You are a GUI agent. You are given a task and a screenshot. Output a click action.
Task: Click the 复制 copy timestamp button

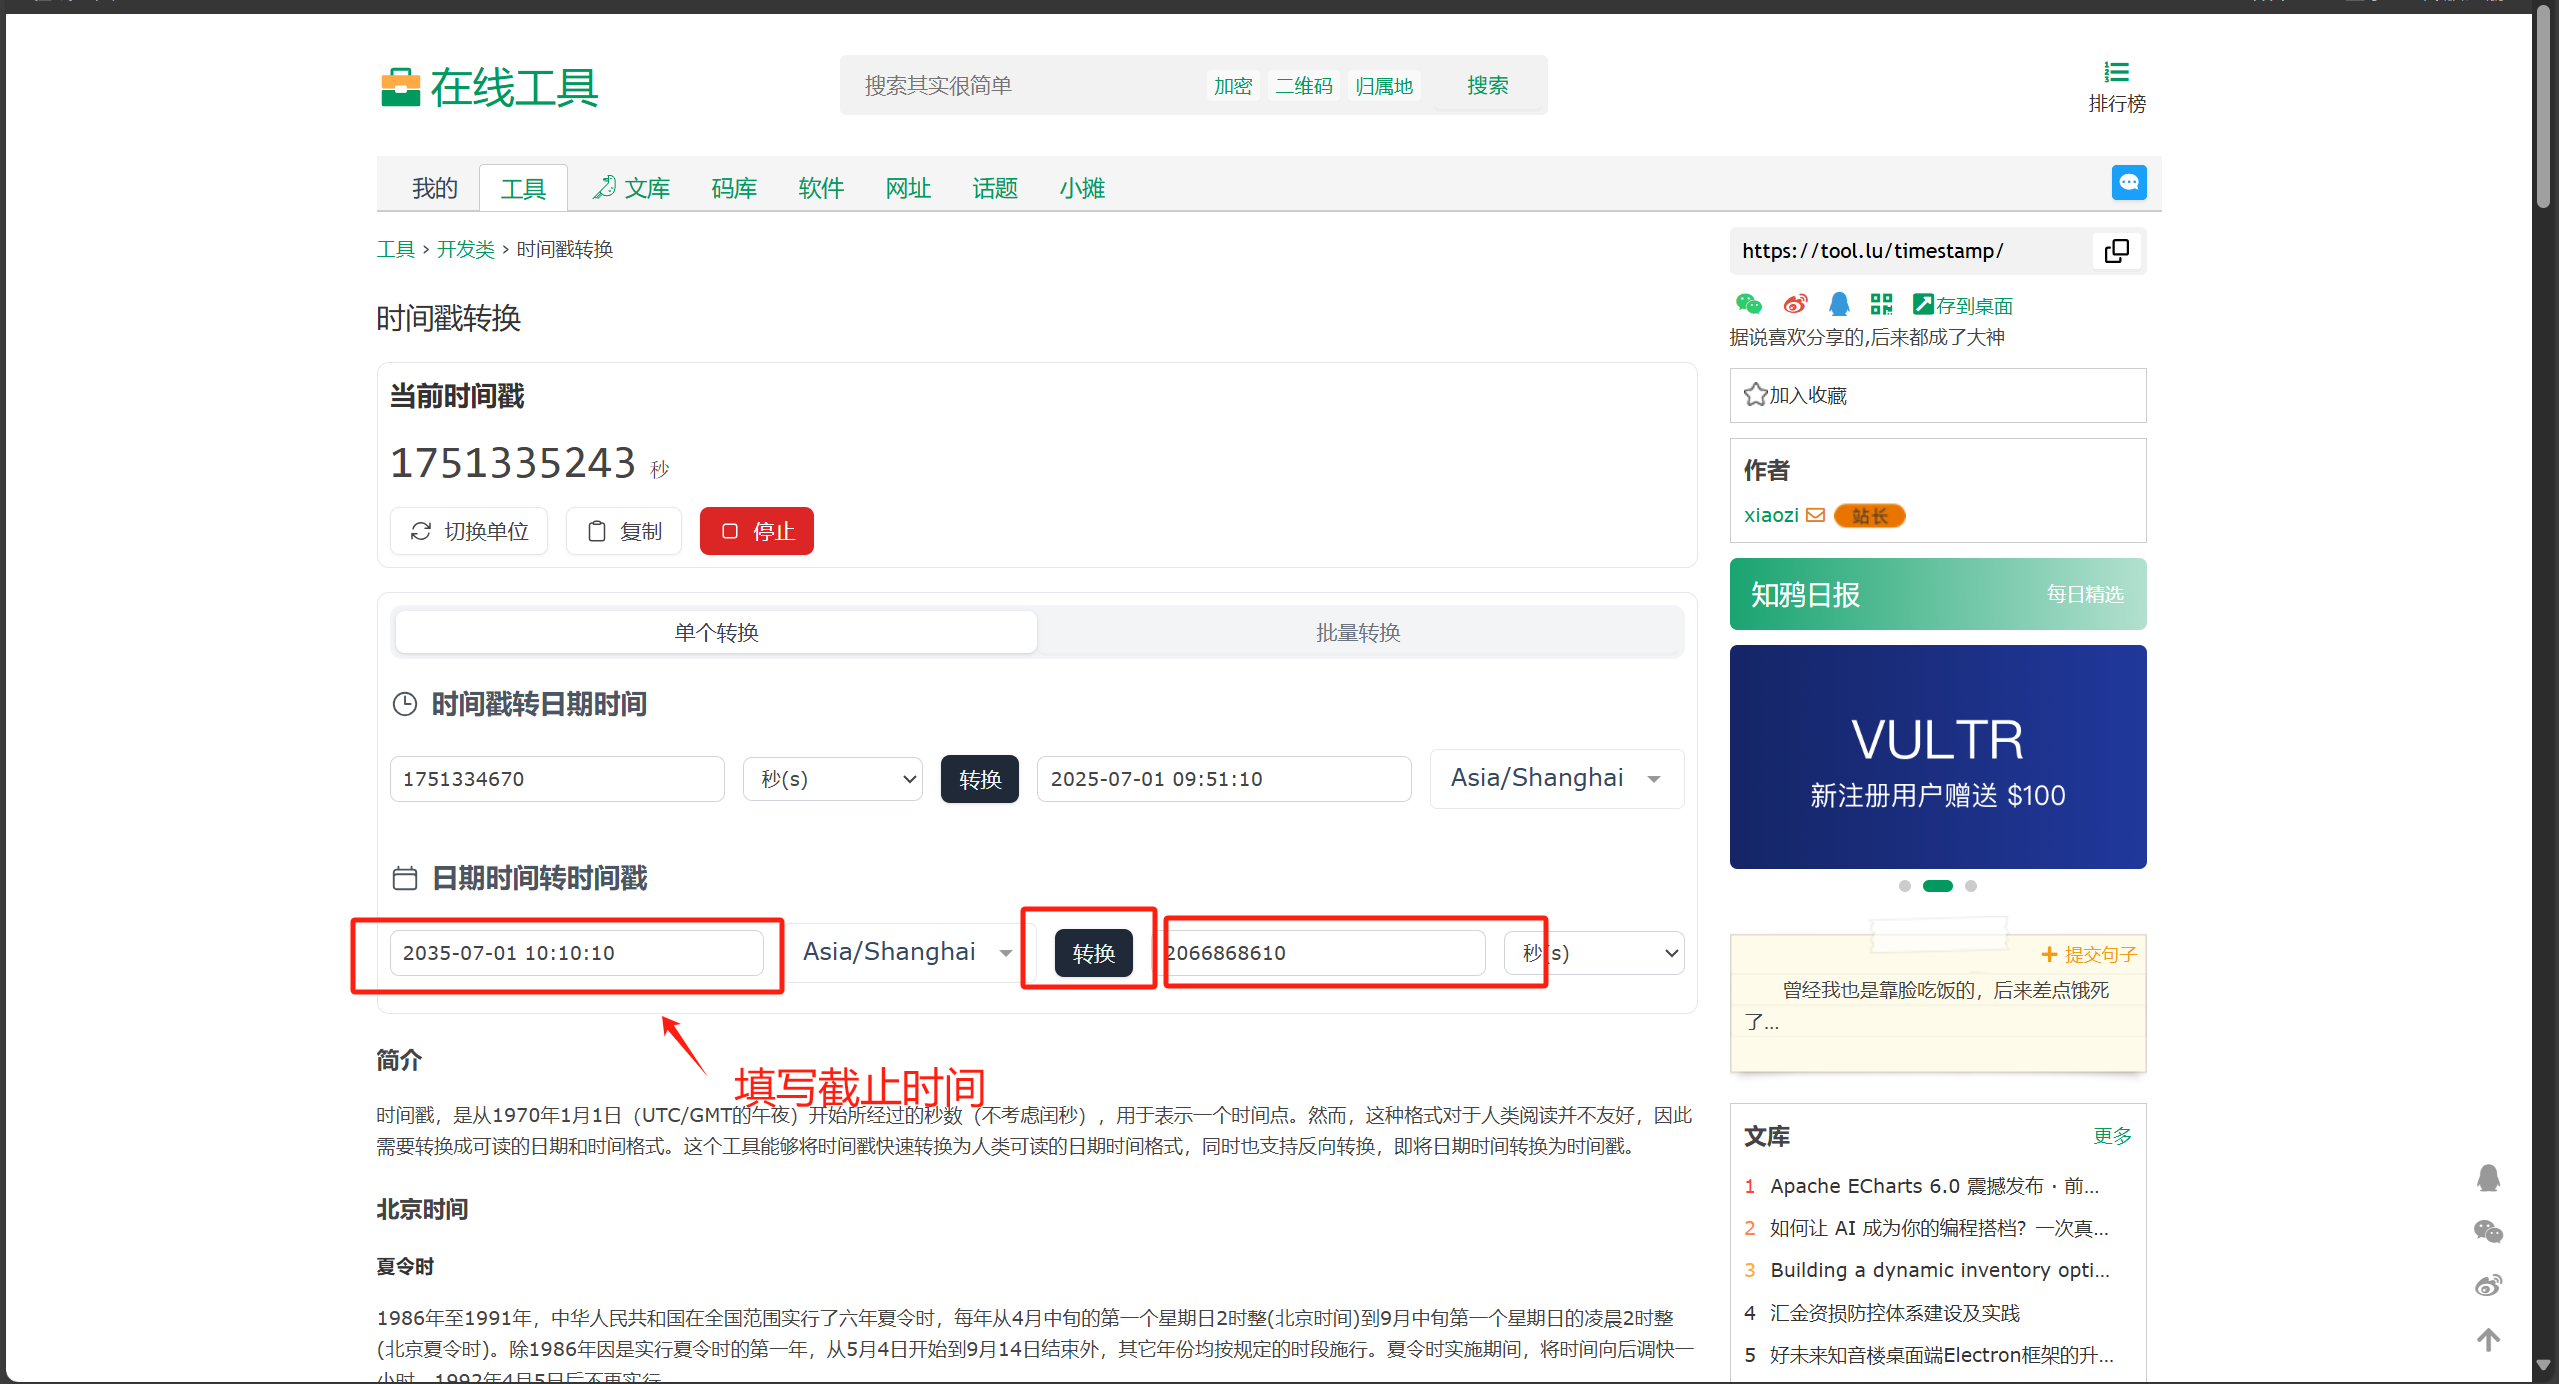(x=624, y=531)
